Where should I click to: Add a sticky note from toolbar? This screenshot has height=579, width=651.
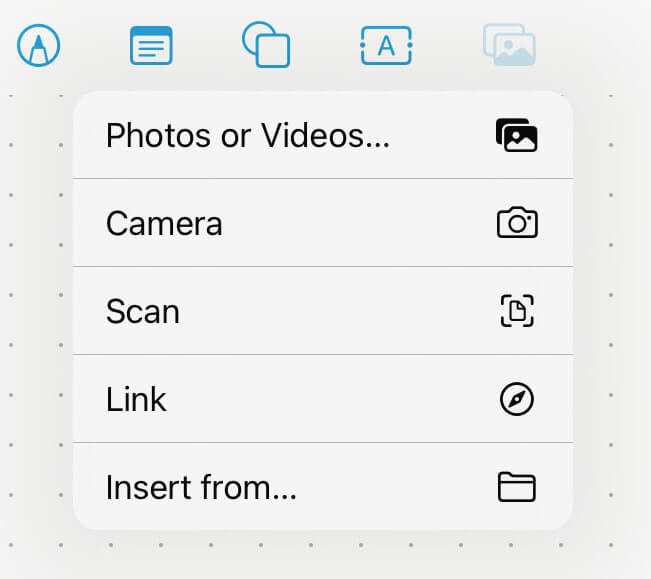(151, 45)
